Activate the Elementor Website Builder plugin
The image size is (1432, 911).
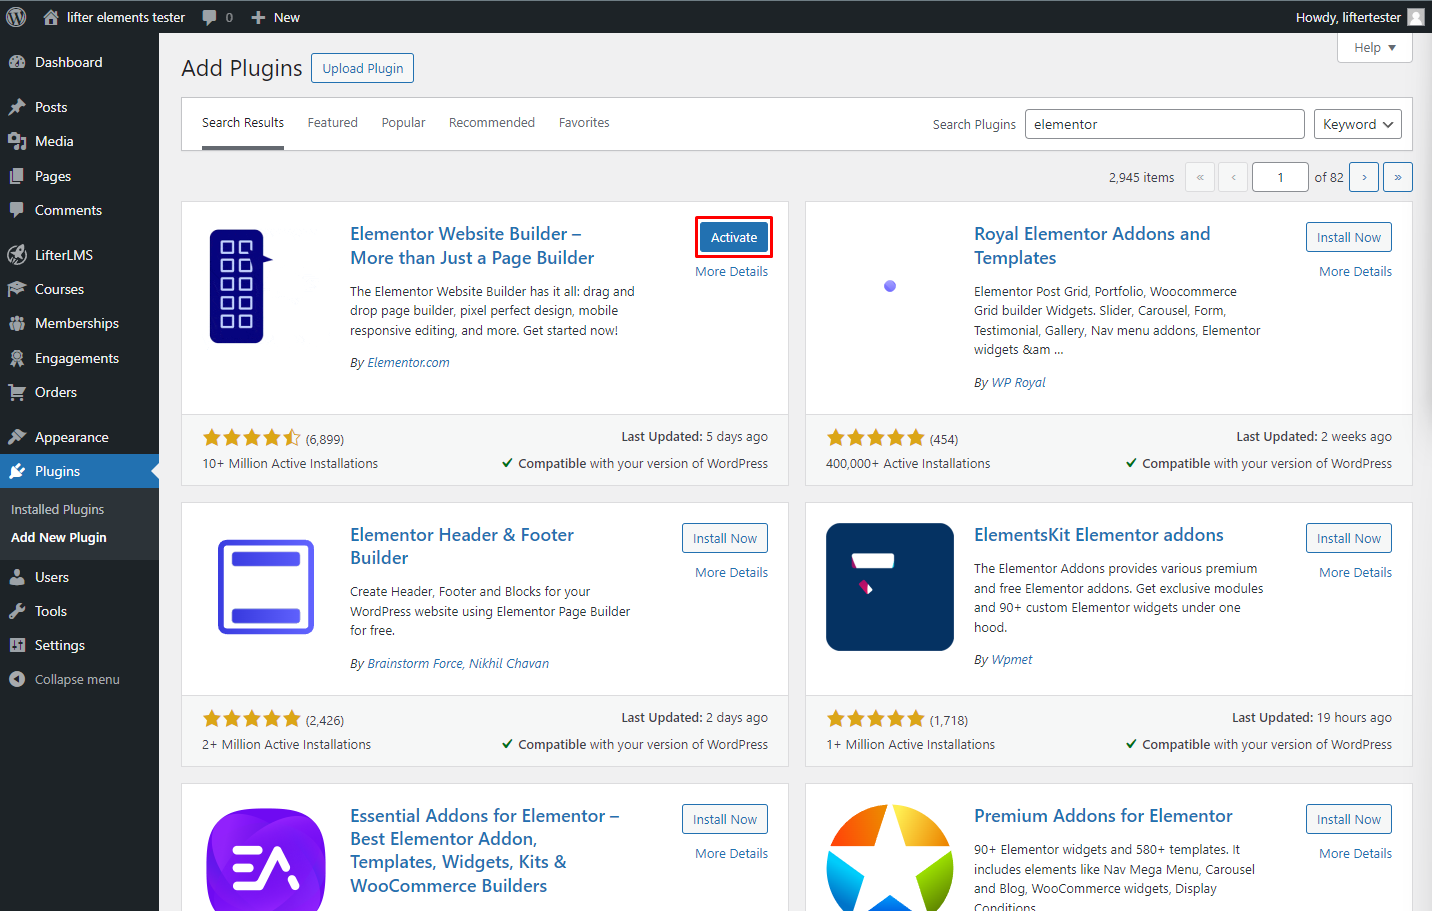[x=733, y=237]
